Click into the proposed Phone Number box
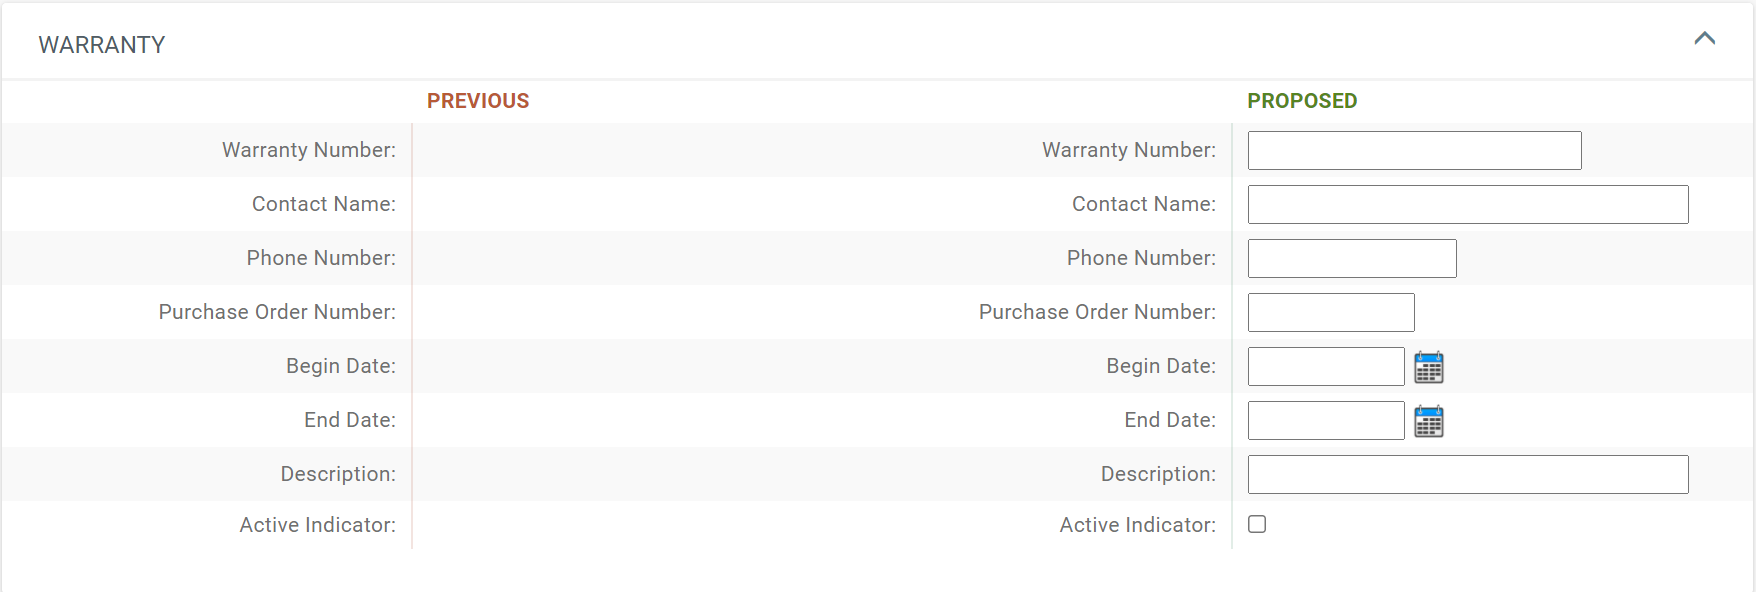The image size is (1756, 592). 1352,258
